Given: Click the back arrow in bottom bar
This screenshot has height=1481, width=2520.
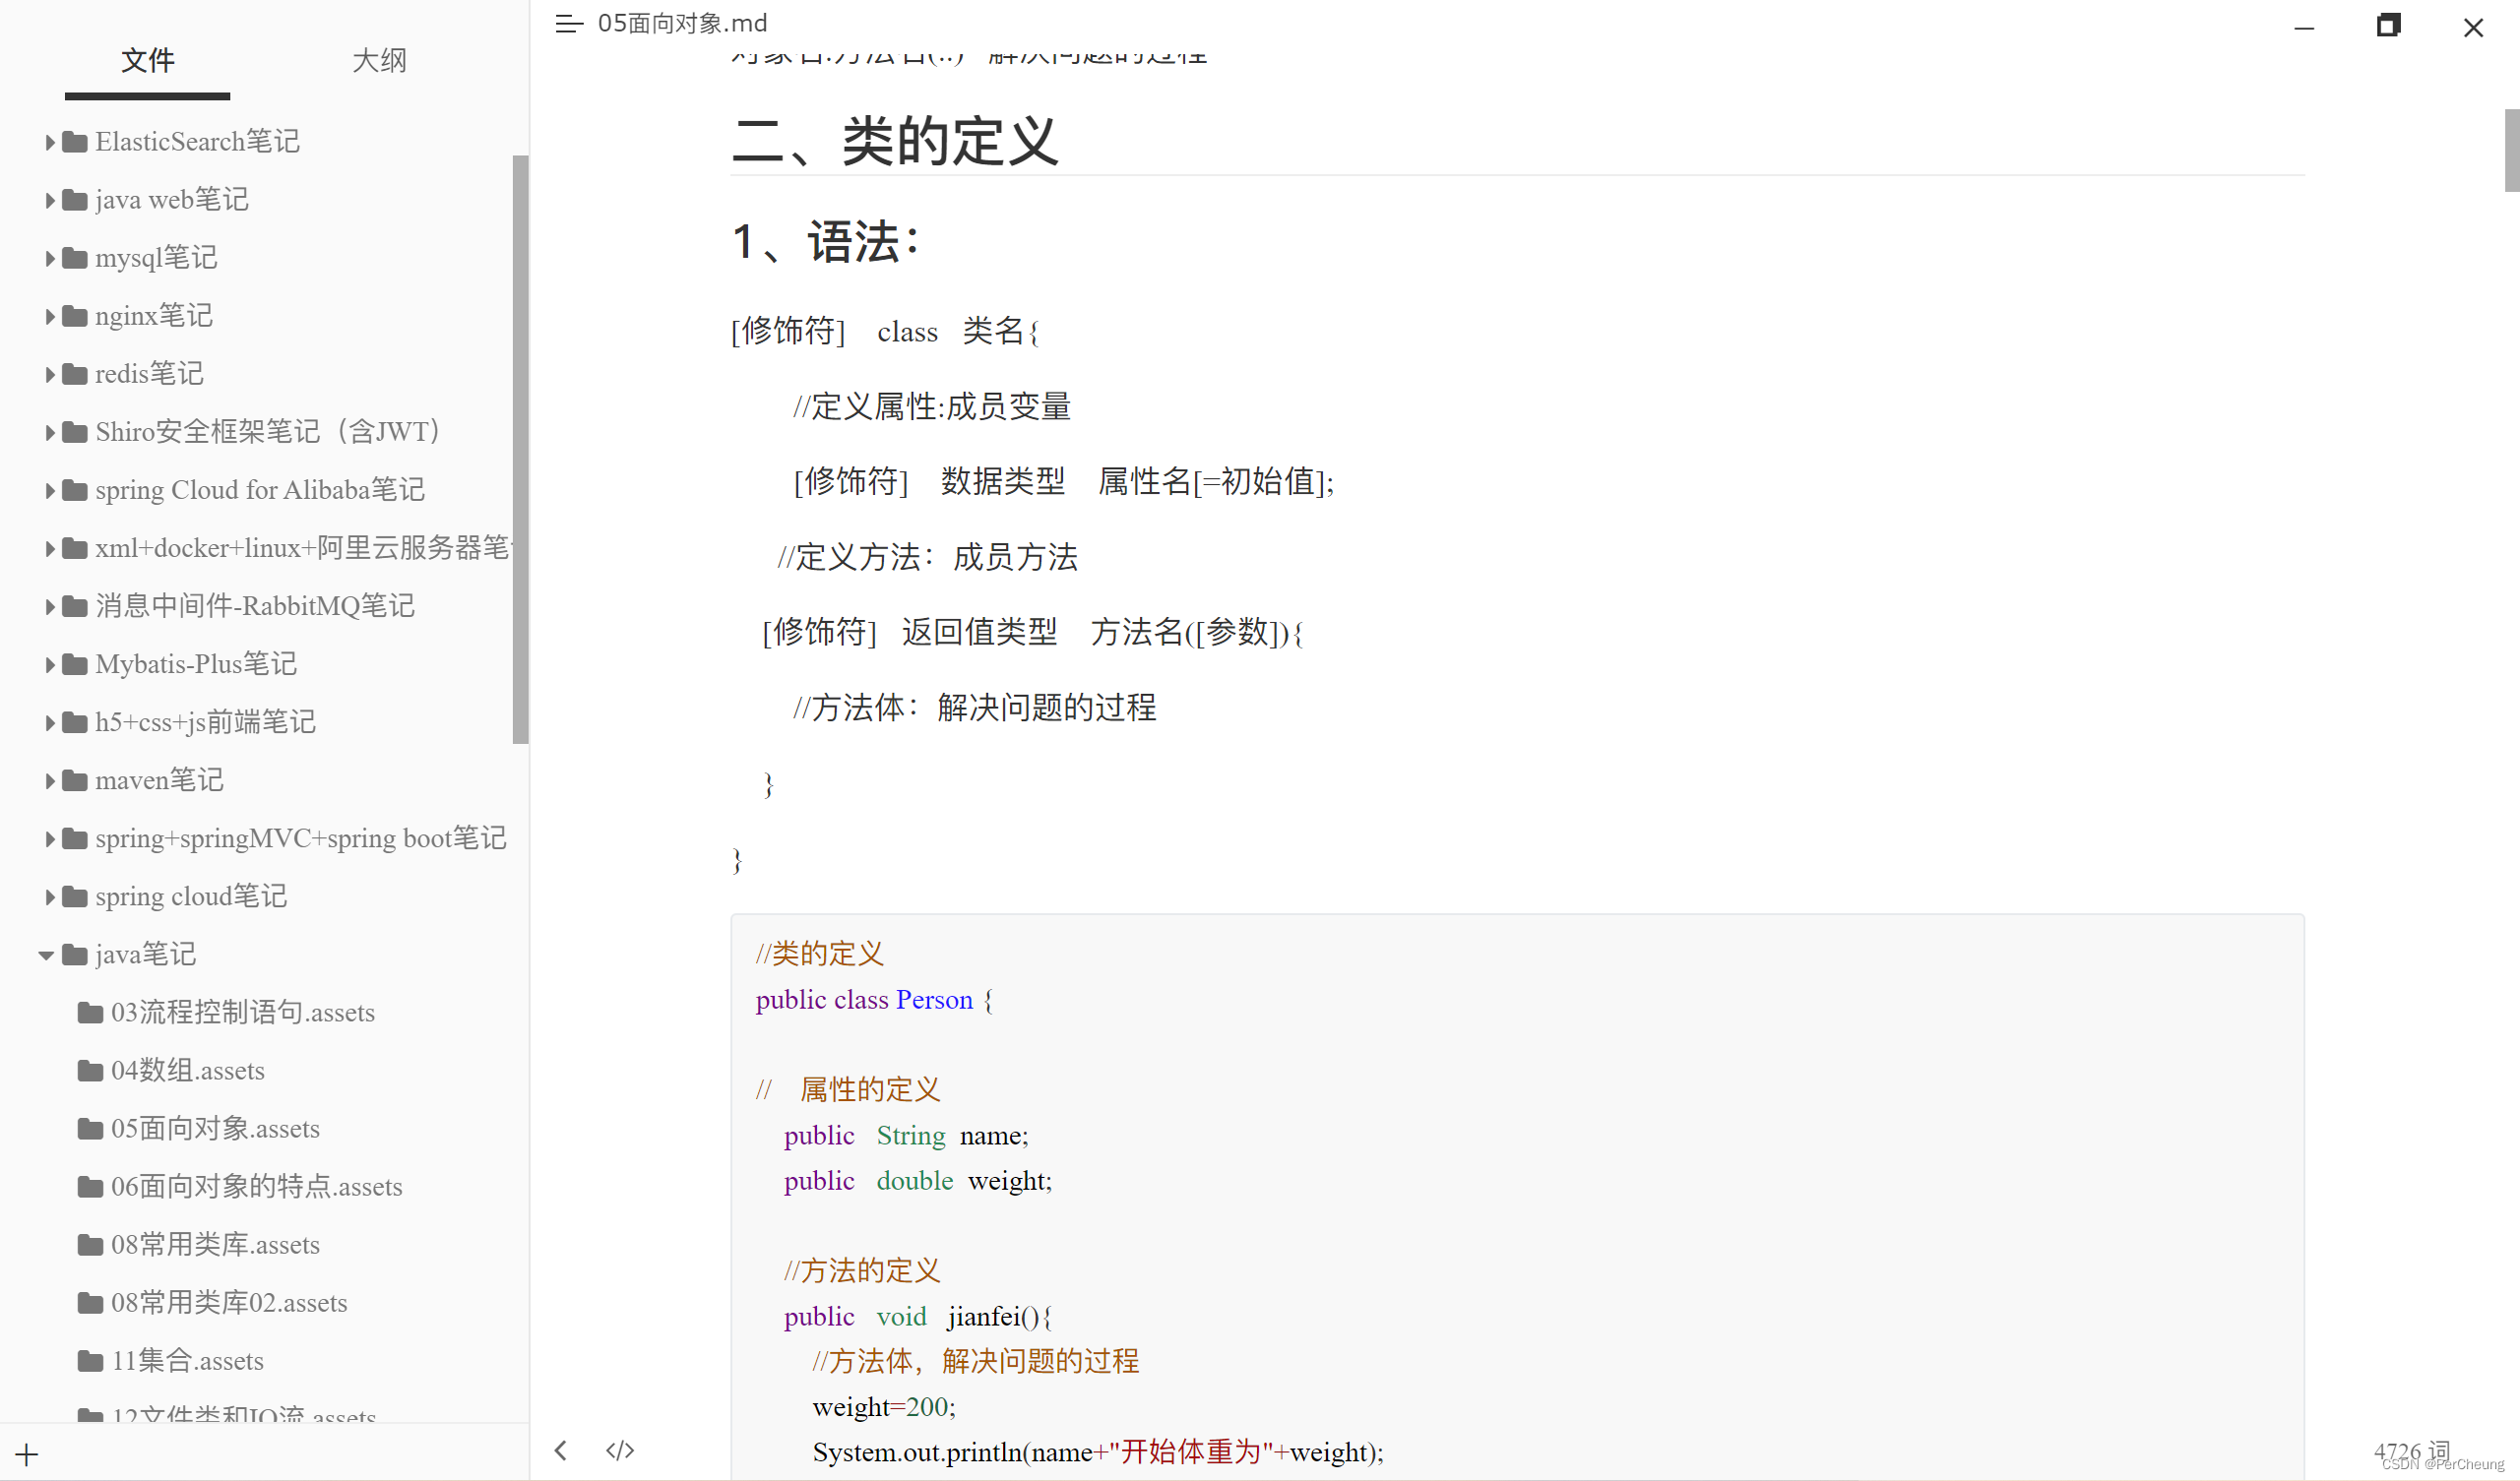Looking at the screenshot, I should click(x=561, y=1450).
